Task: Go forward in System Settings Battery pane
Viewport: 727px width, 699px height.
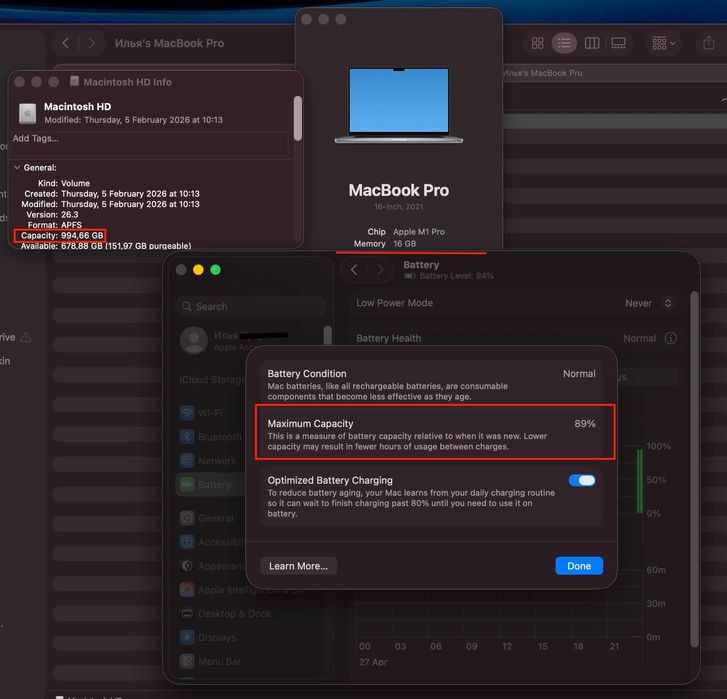Action: [380, 270]
